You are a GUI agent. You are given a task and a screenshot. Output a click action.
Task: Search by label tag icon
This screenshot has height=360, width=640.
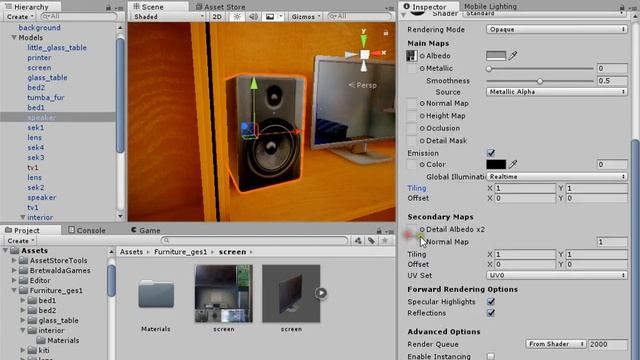point(371,241)
